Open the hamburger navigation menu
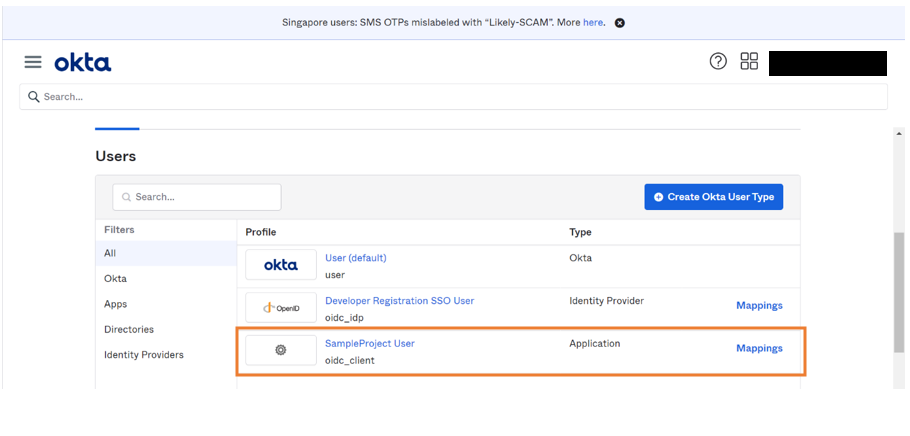 [x=33, y=62]
